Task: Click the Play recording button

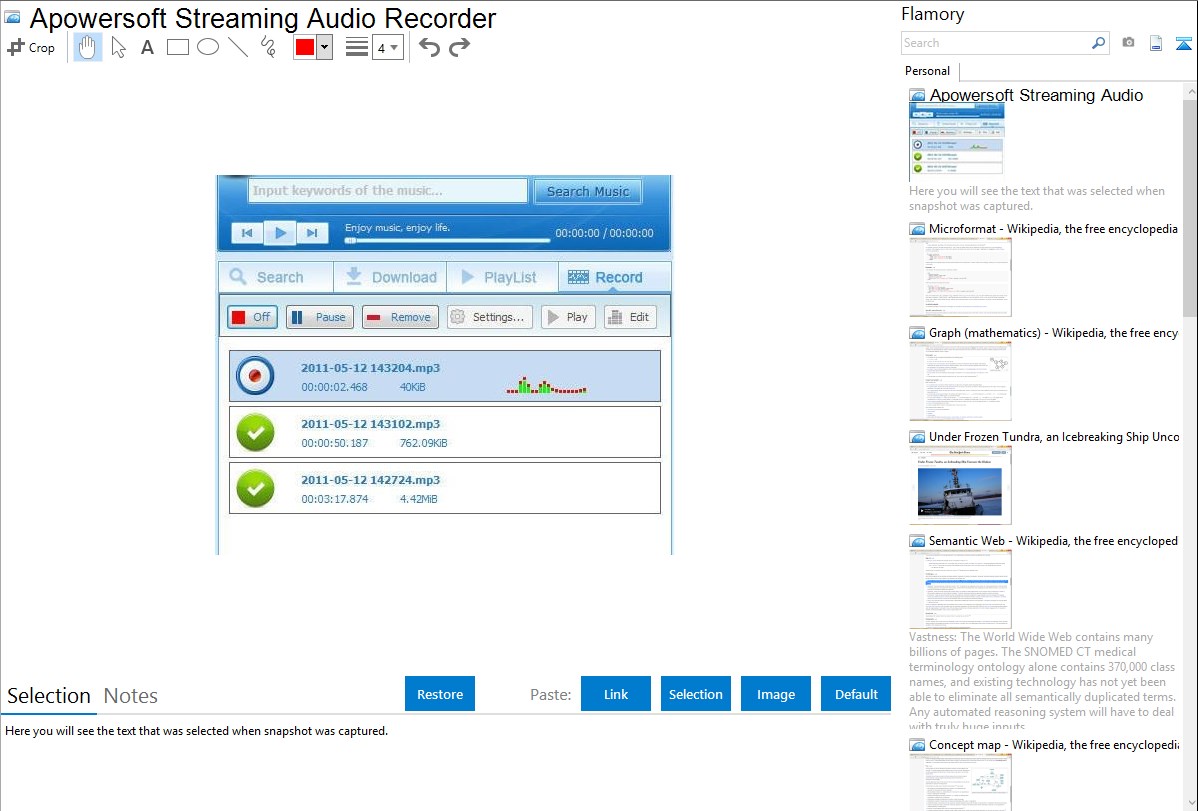Action: [568, 317]
